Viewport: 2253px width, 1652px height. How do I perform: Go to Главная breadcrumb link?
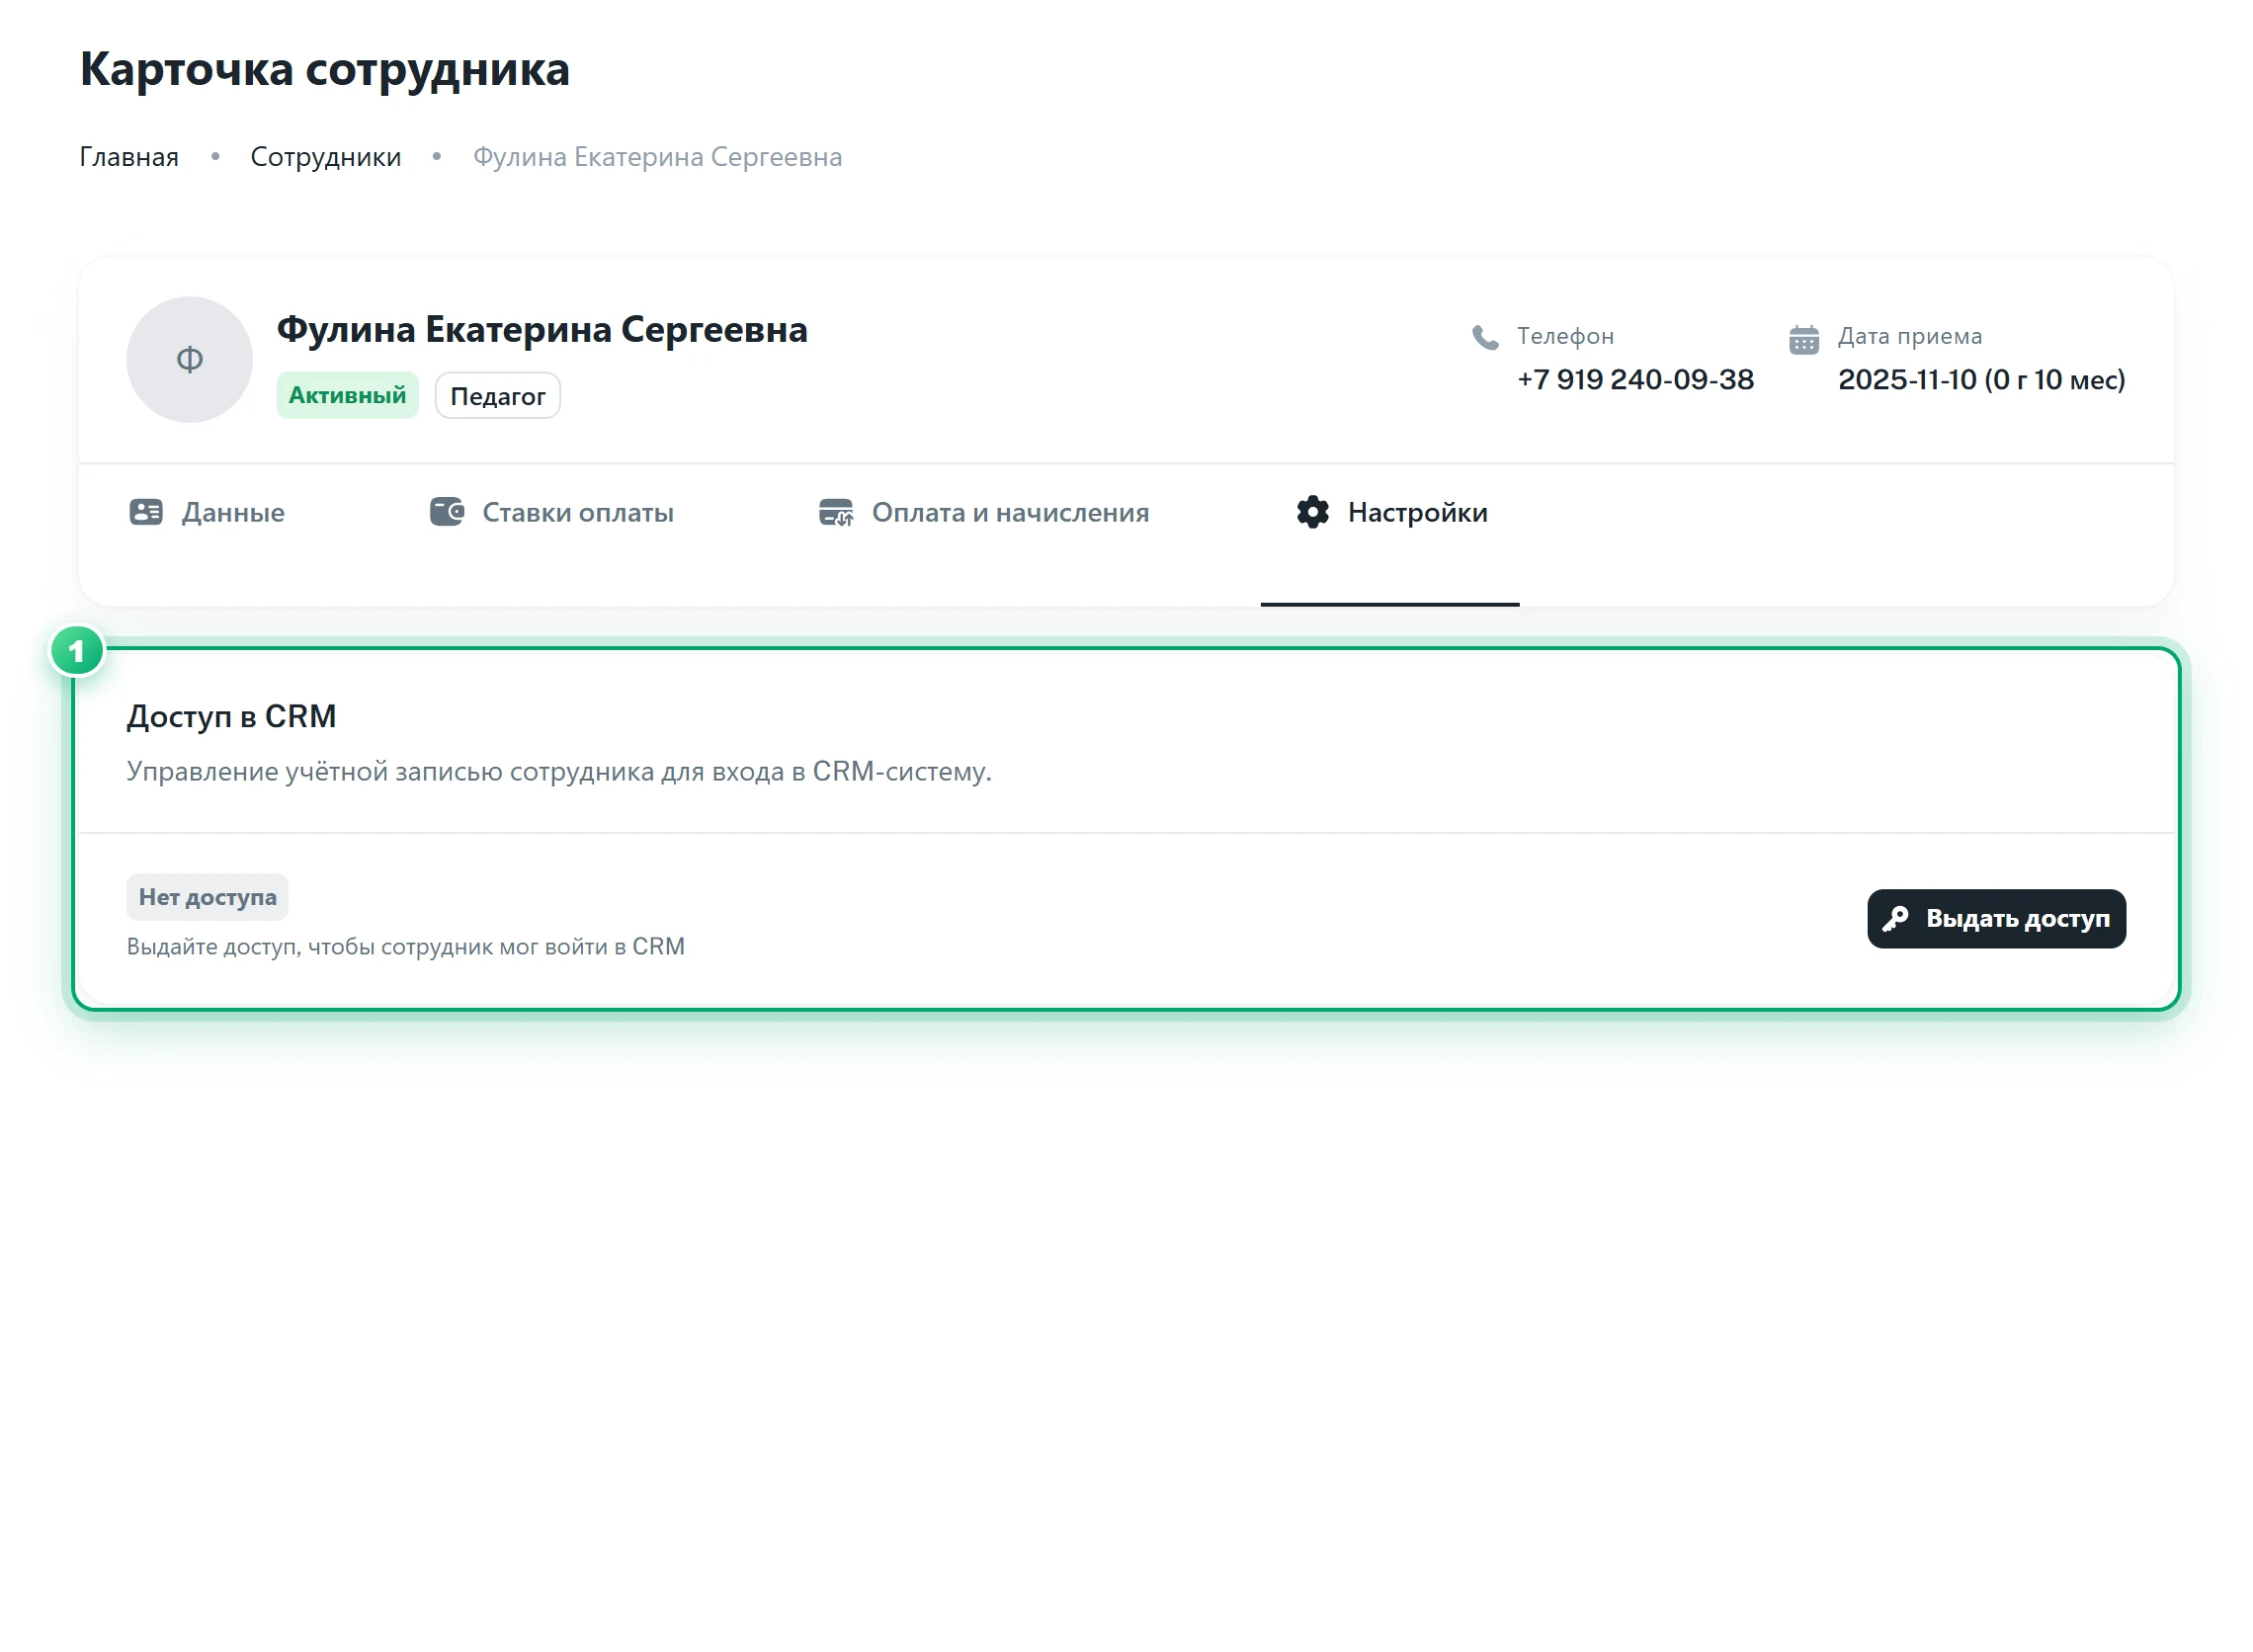pos(129,157)
